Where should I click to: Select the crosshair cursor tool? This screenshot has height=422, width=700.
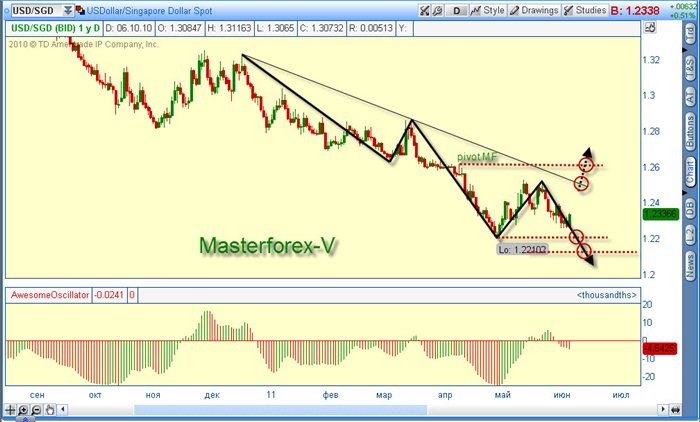[x=10, y=412]
